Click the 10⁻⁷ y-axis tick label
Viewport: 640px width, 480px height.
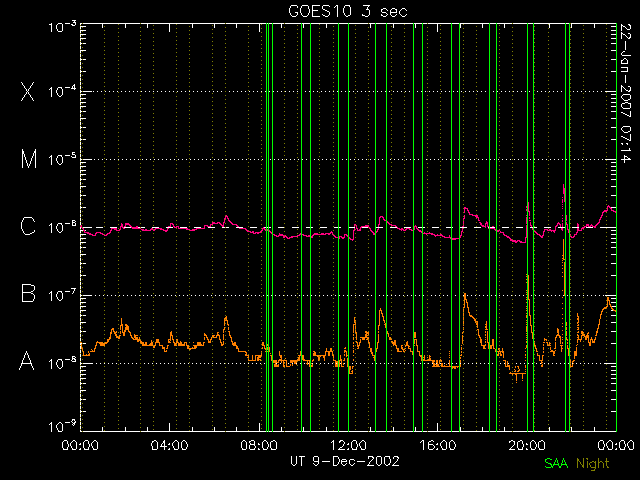click(x=62, y=295)
